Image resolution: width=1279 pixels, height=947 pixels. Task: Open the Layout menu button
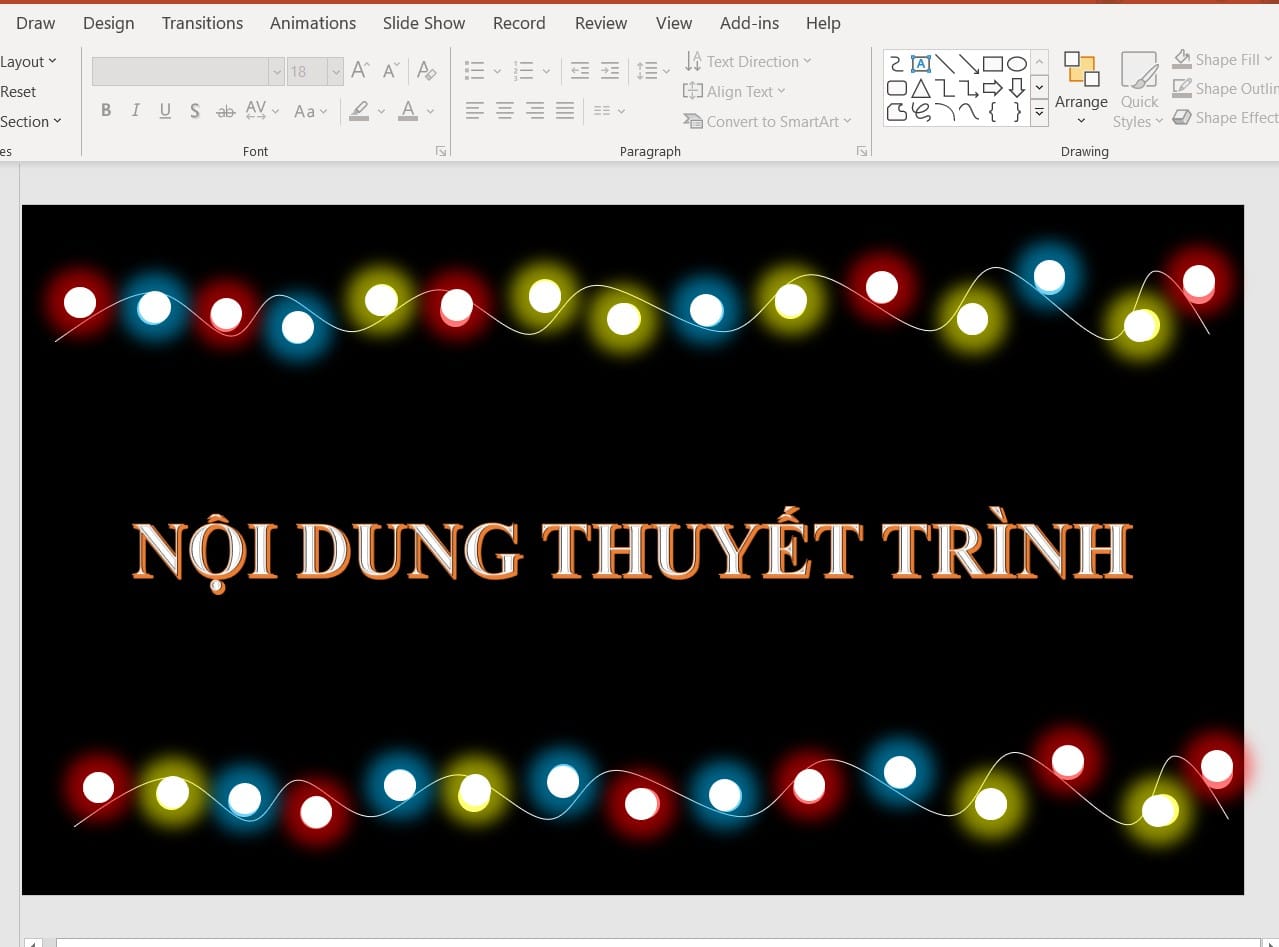click(28, 61)
